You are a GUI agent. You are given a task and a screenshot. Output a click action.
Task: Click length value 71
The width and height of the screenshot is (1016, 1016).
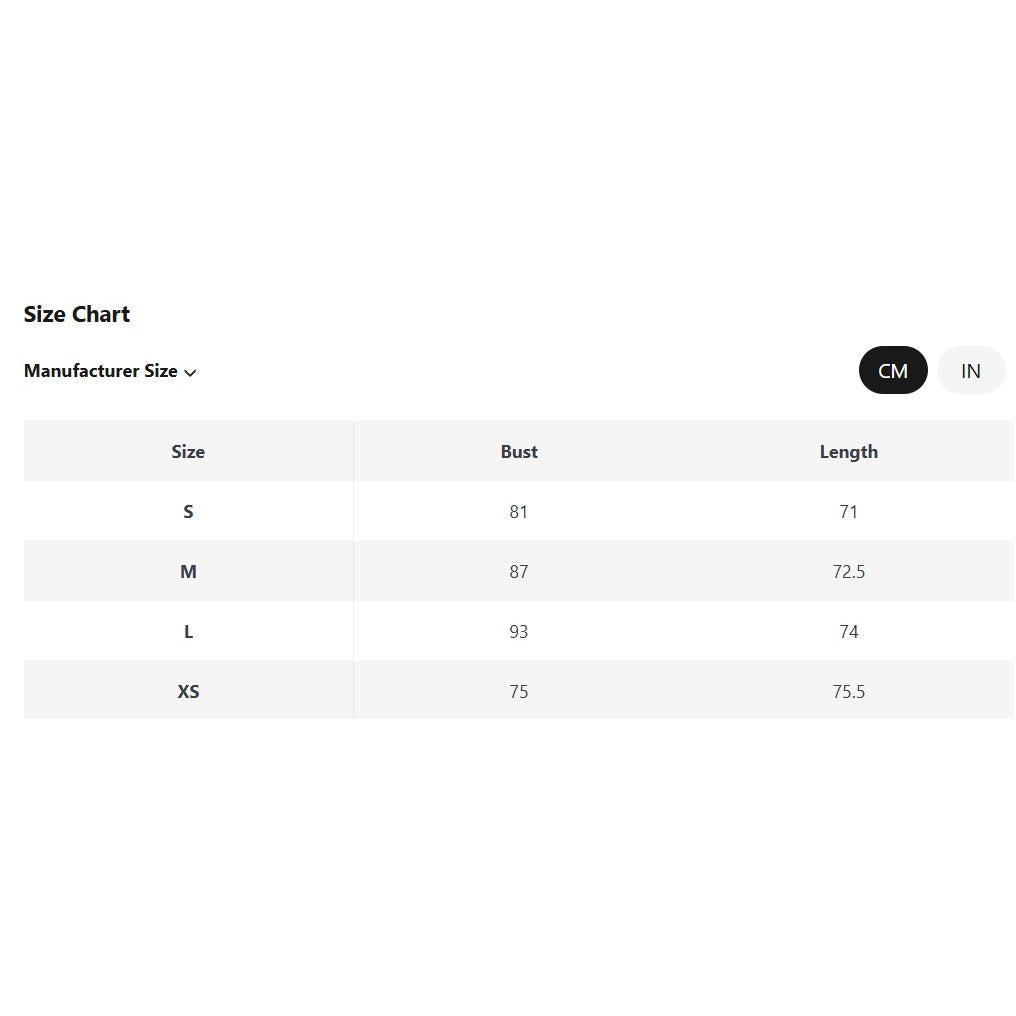pos(848,512)
